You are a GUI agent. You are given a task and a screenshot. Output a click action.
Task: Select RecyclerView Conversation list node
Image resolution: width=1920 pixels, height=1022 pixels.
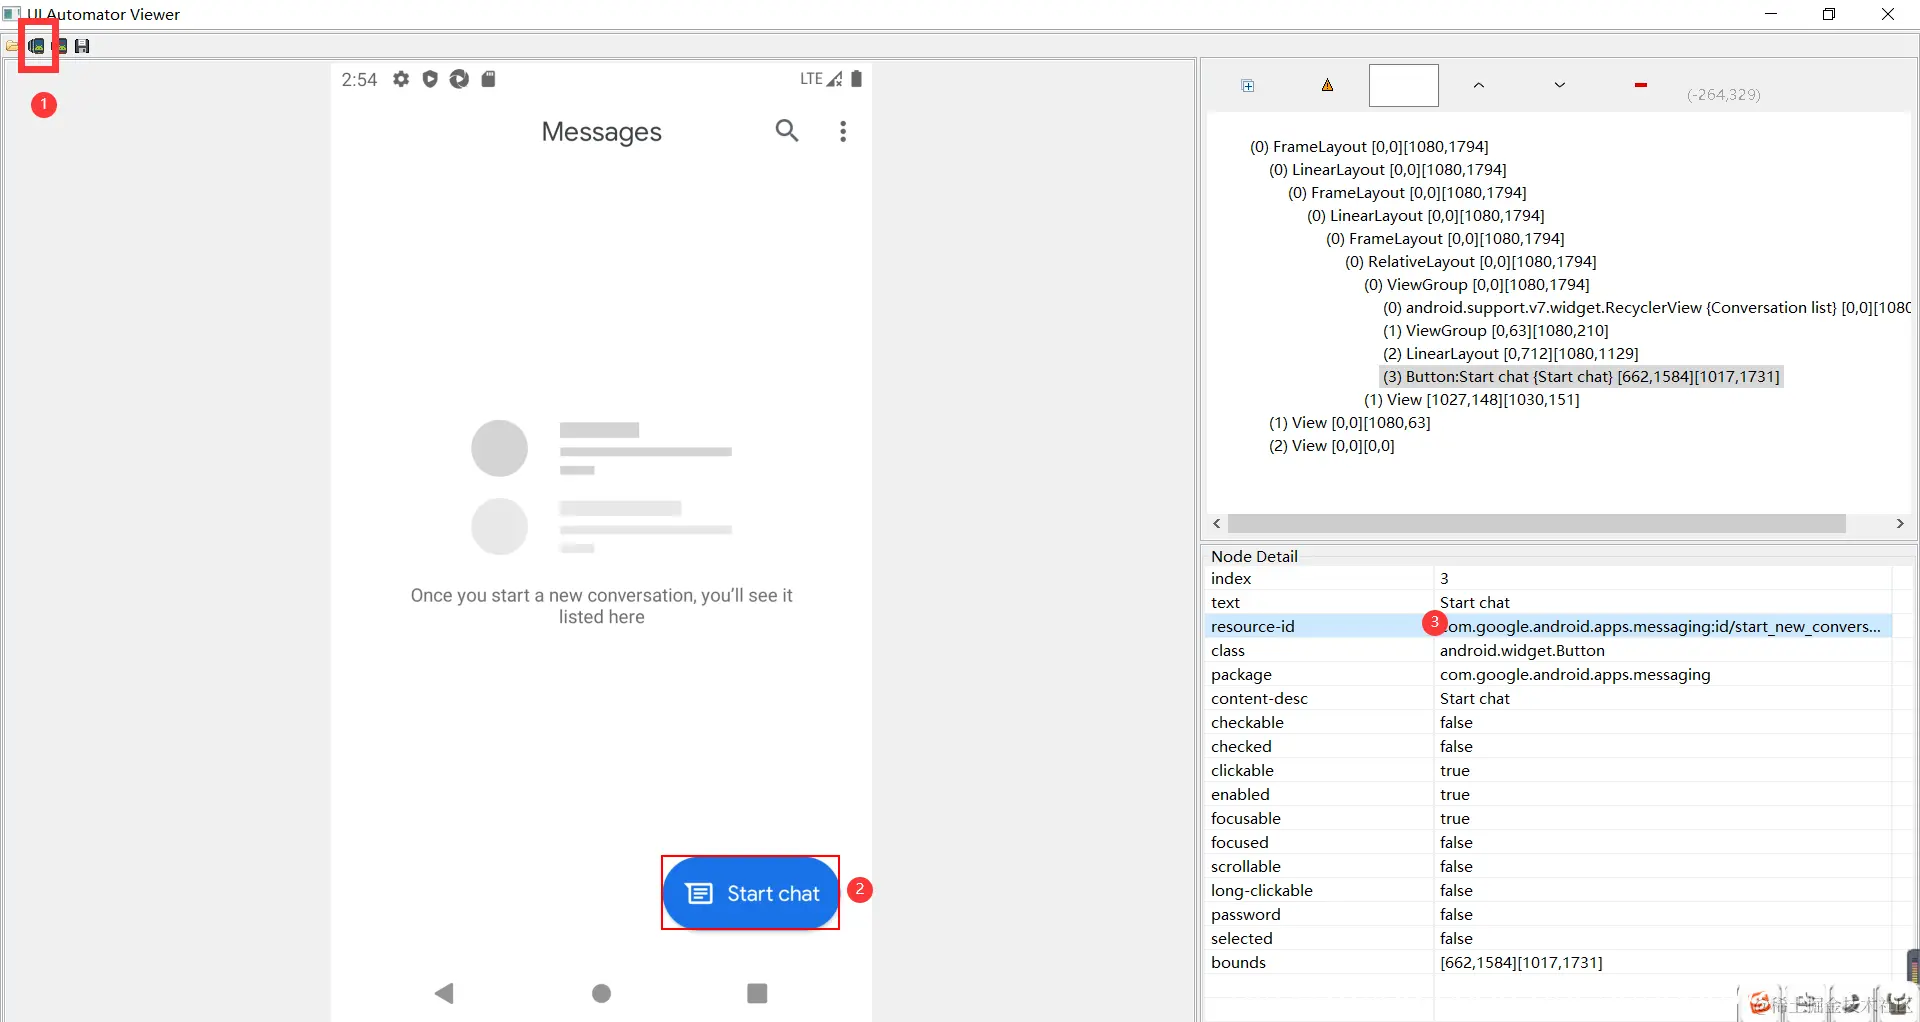point(1646,308)
